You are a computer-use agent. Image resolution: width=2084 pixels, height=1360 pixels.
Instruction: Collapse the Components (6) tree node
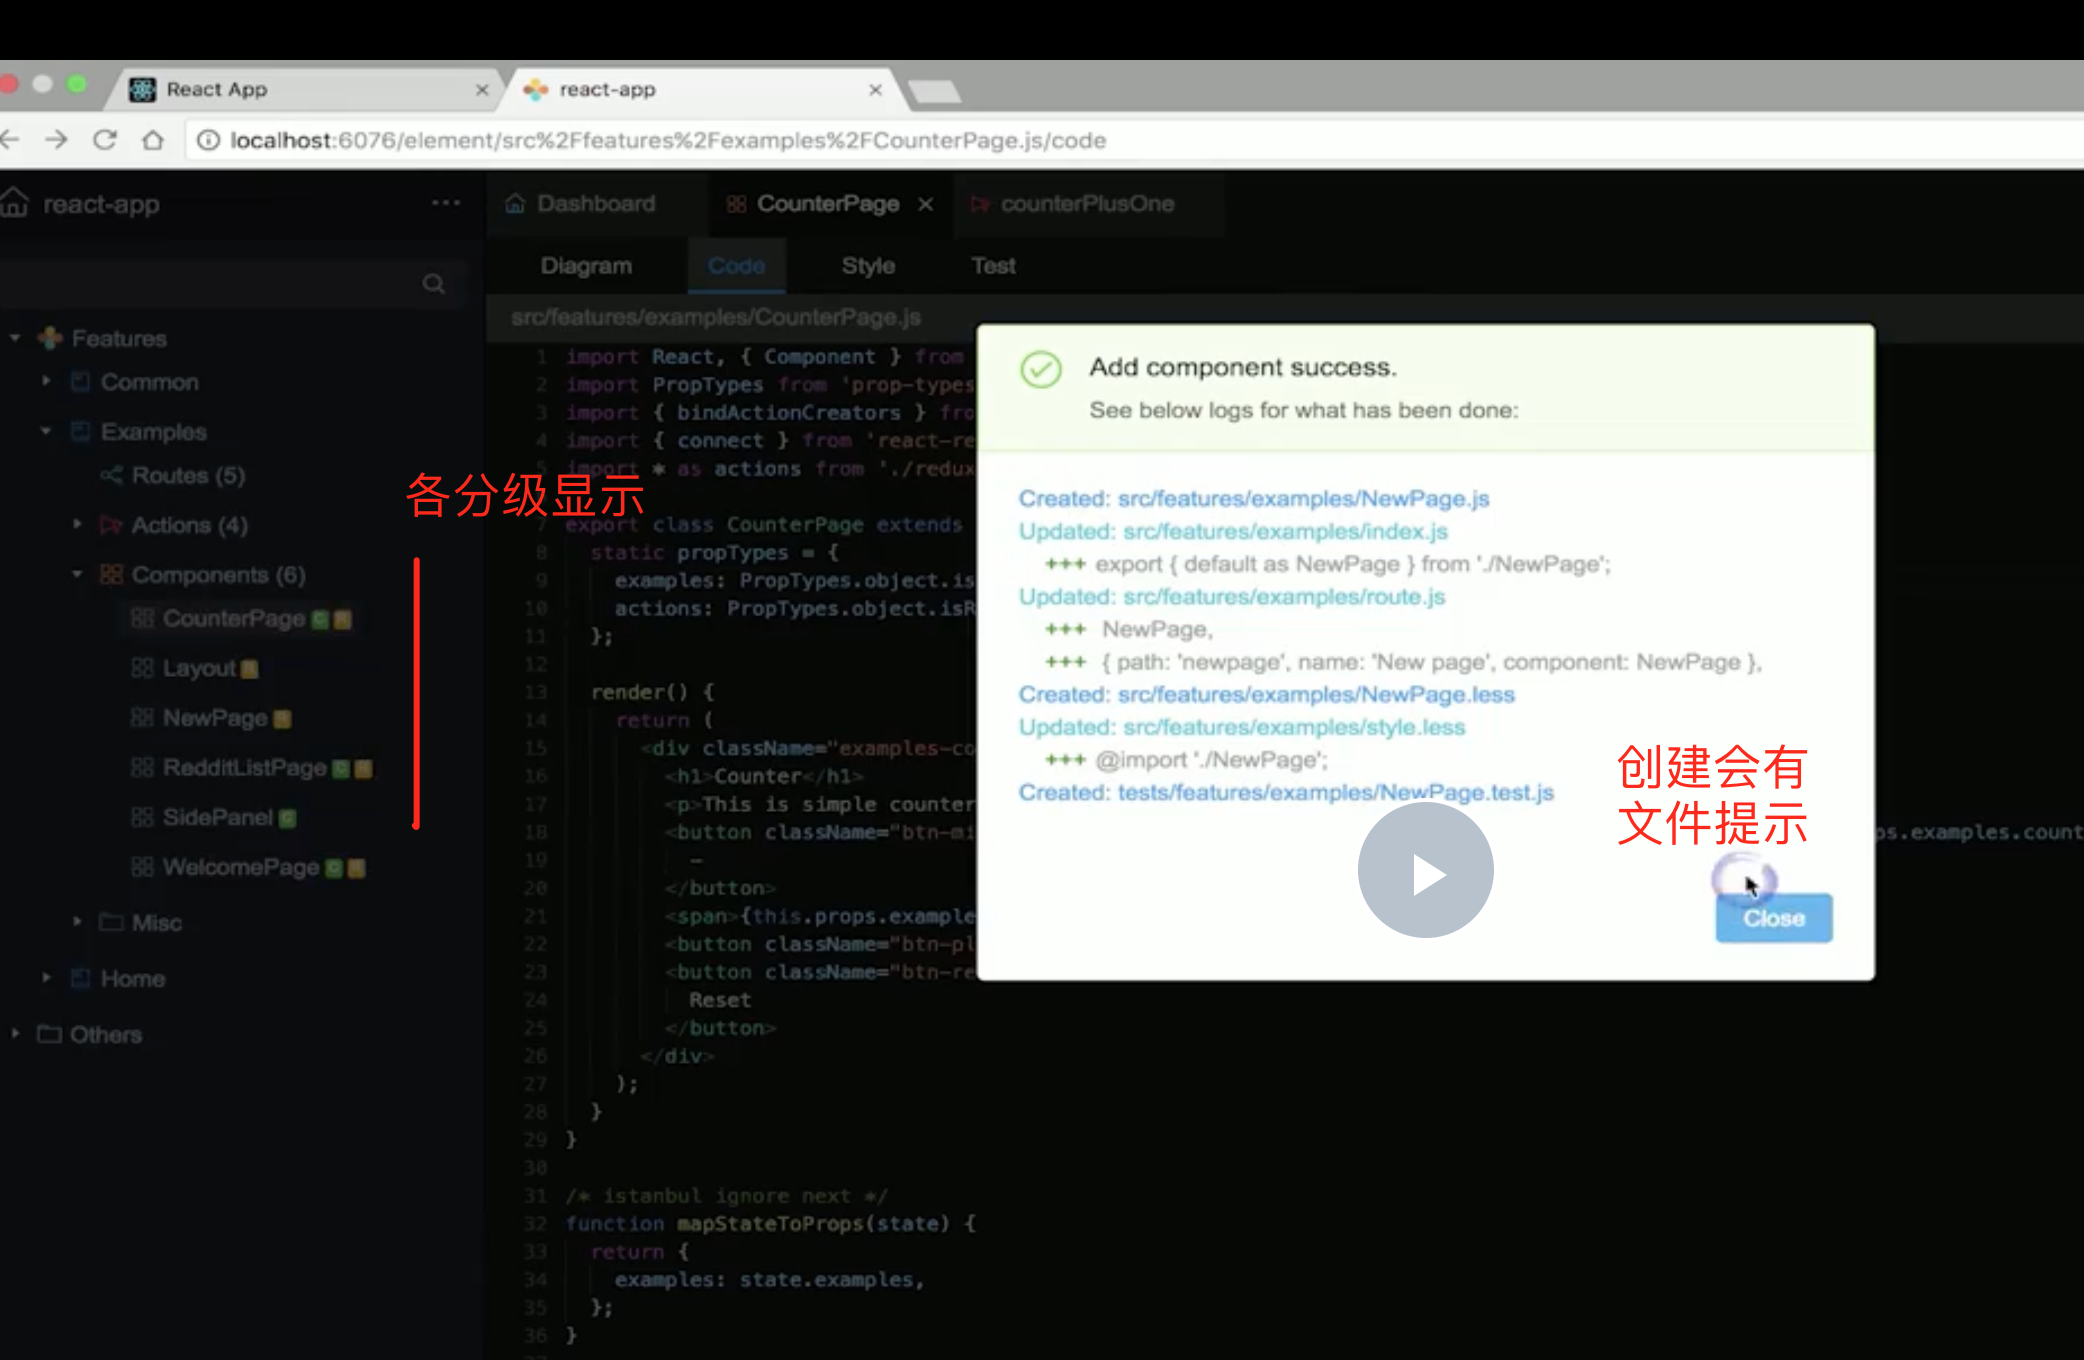77,574
